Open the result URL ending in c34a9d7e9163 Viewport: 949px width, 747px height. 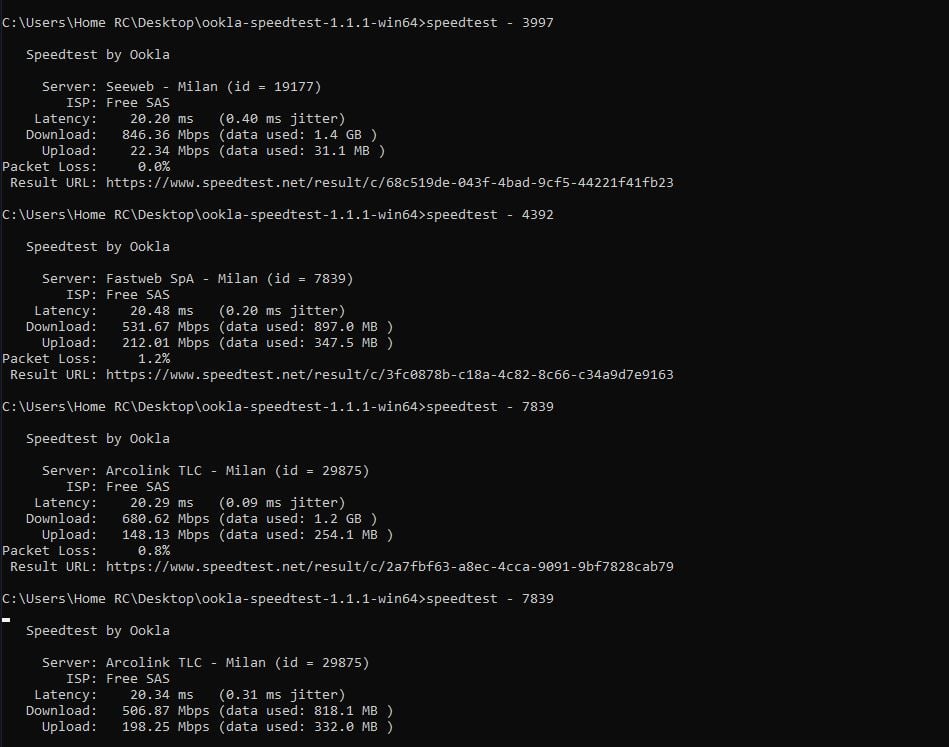pyautogui.click(x=389, y=375)
